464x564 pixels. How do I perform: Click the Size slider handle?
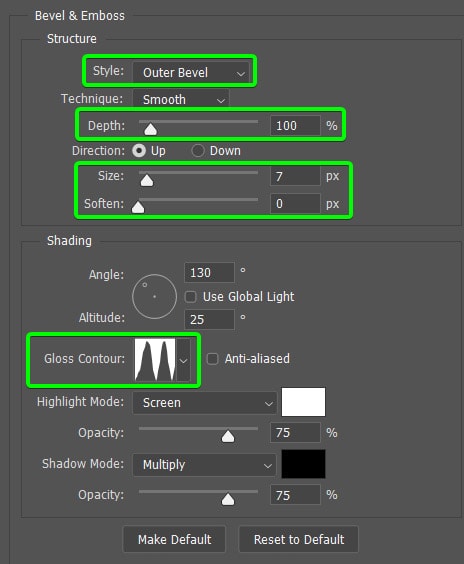point(147,180)
